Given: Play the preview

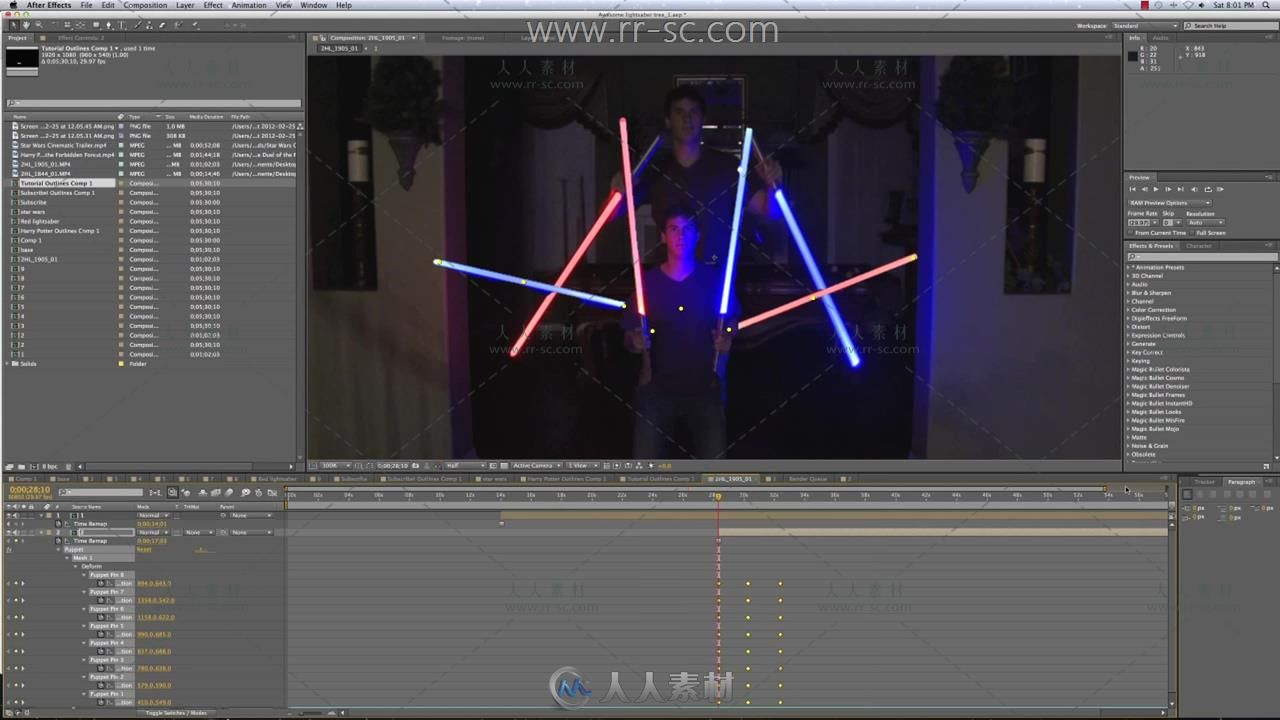Looking at the screenshot, I should click(x=1156, y=189).
